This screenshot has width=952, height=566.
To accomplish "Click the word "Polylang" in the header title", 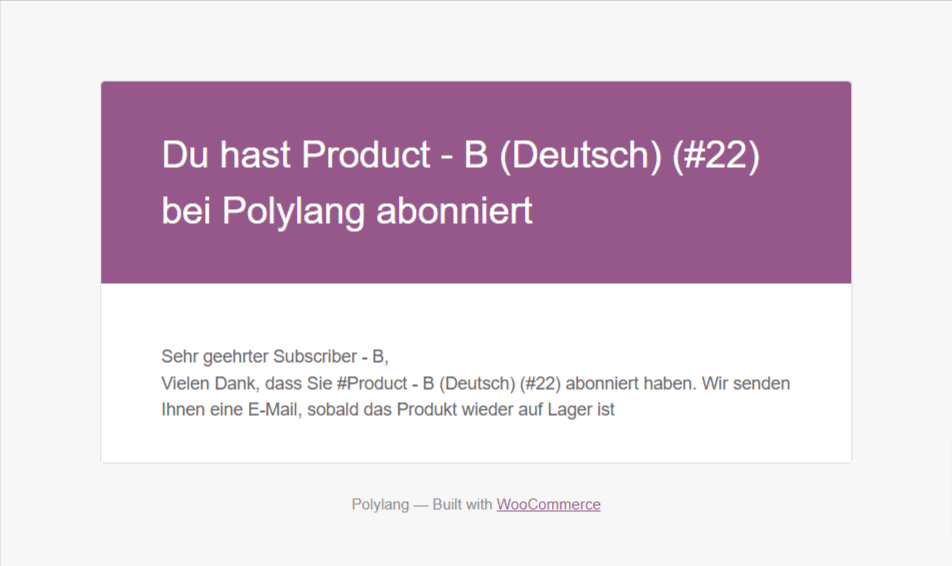I will [x=293, y=212].
